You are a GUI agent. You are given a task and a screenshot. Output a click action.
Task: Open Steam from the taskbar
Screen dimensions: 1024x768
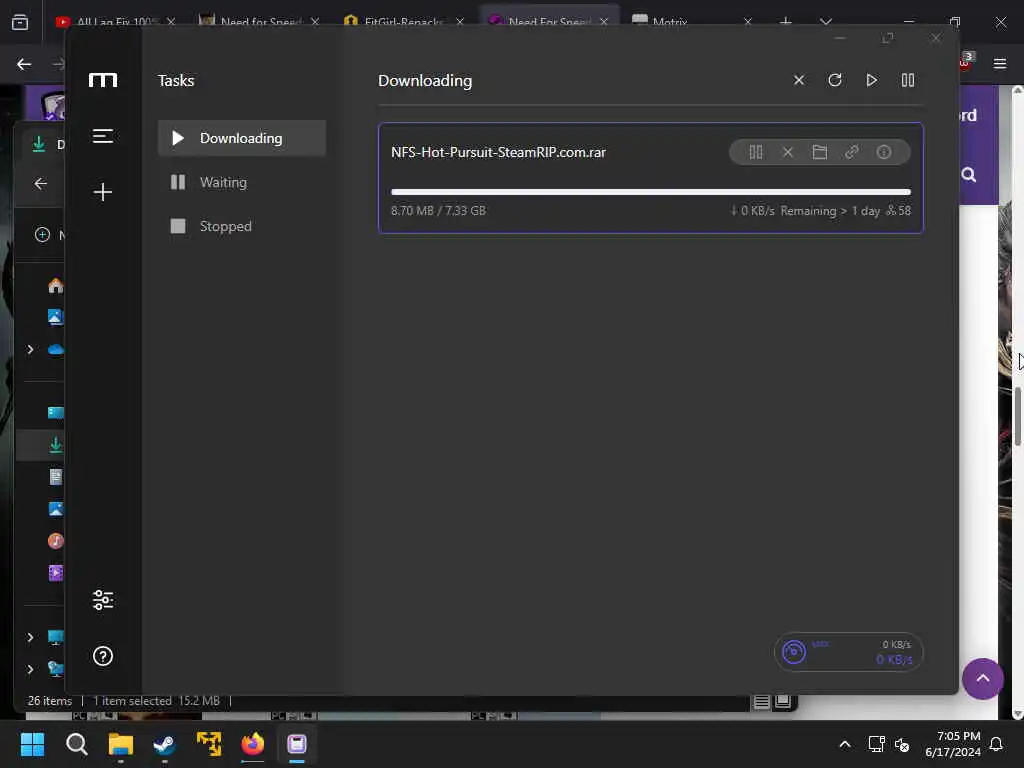(x=165, y=744)
